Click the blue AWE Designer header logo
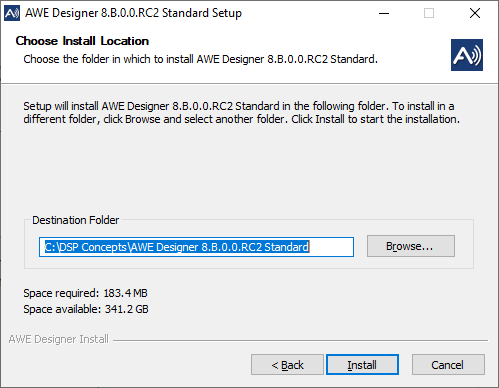This screenshot has height=388, width=499. pyautogui.click(x=467, y=55)
